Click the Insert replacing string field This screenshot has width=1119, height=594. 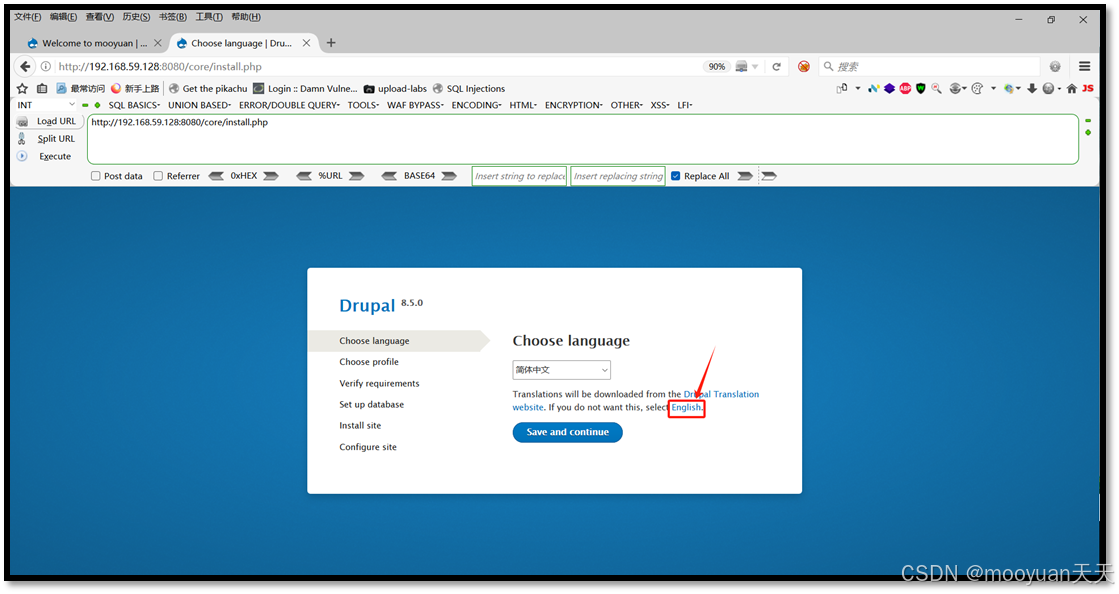(618, 176)
